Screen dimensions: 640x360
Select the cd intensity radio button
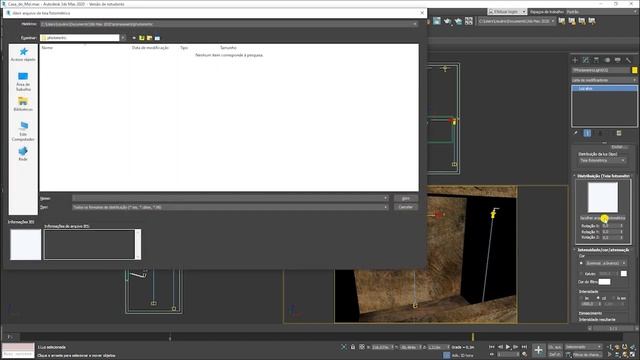(x=599, y=298)
